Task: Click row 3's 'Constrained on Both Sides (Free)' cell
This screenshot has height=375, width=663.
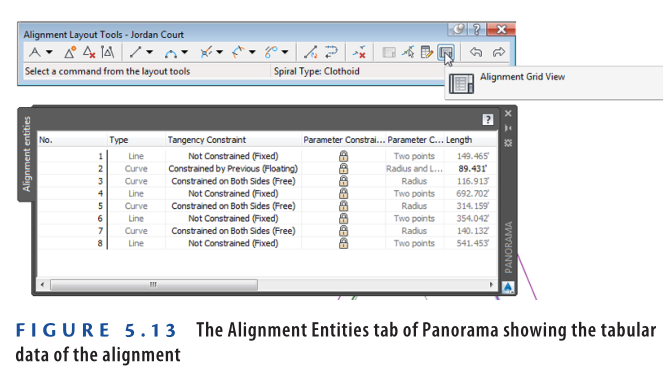Action: coord(233,181)
